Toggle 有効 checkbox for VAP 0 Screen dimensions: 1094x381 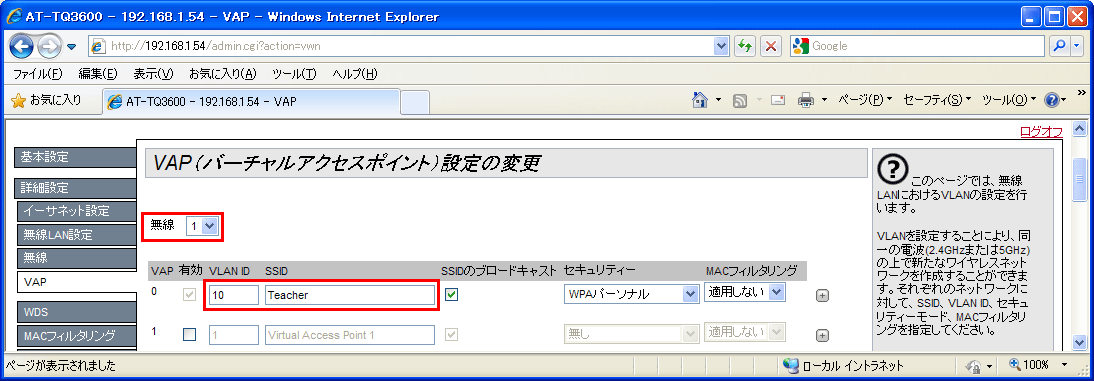coord(189,295)
